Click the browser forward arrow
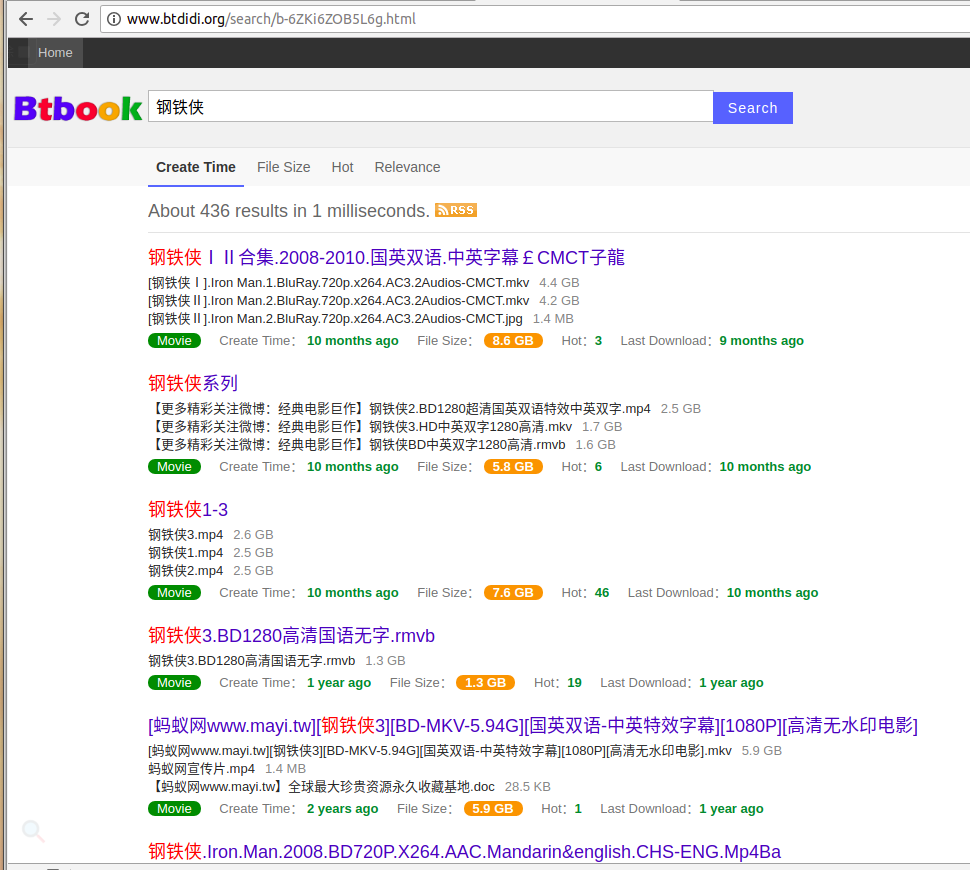970x870 pixels. pyautogui.click(x=54, y=19)
